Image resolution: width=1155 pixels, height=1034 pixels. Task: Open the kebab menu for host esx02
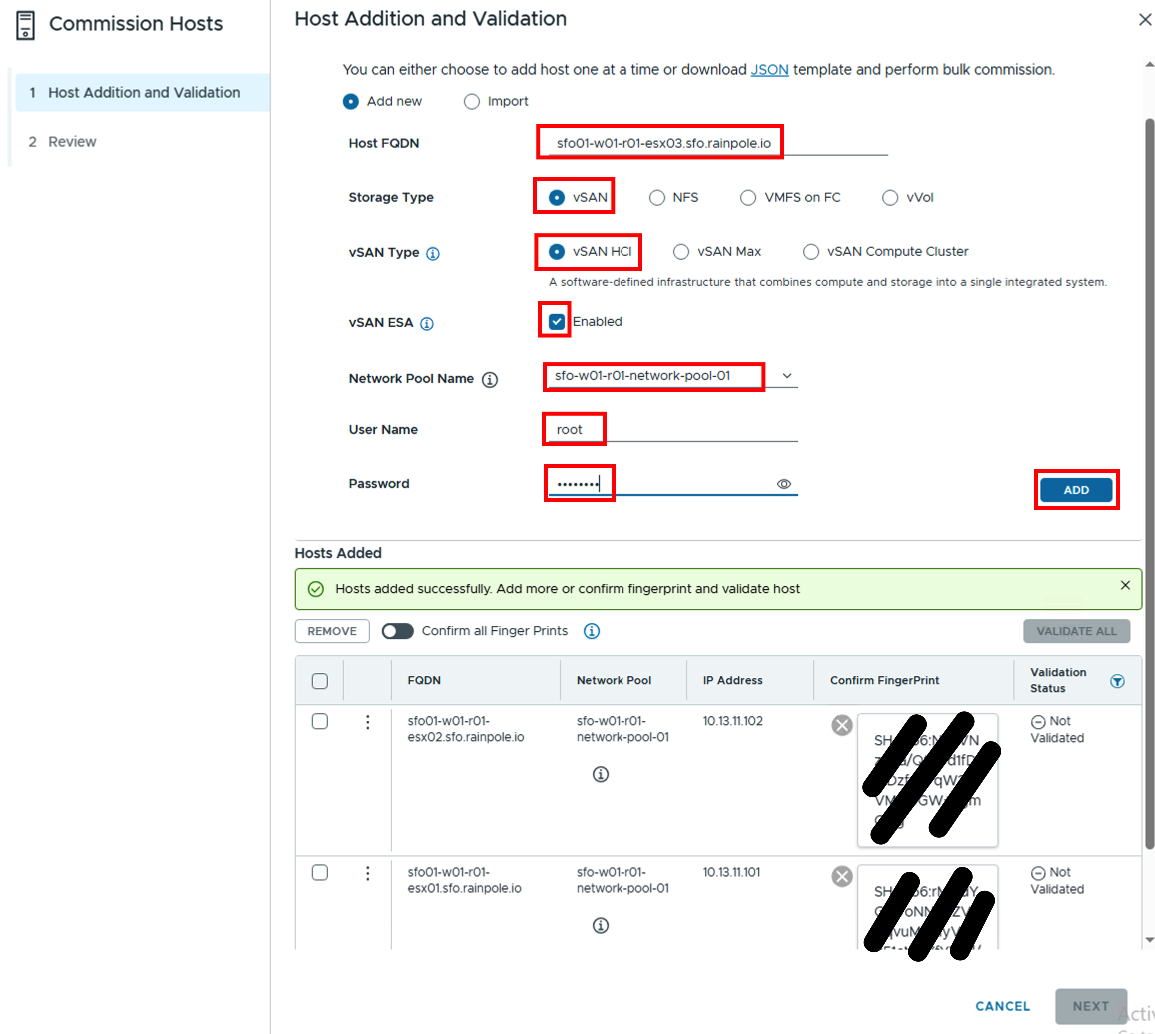[368, 721]
